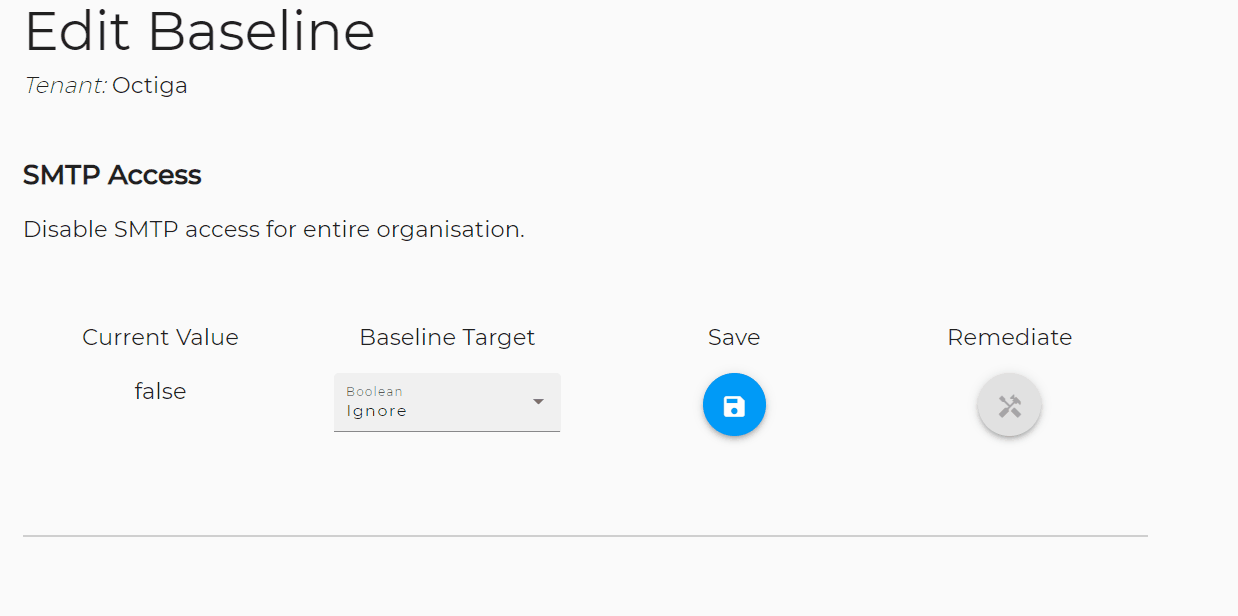Click the Save column label
This screenshot has width=1238, height=616.
point(733,337)
